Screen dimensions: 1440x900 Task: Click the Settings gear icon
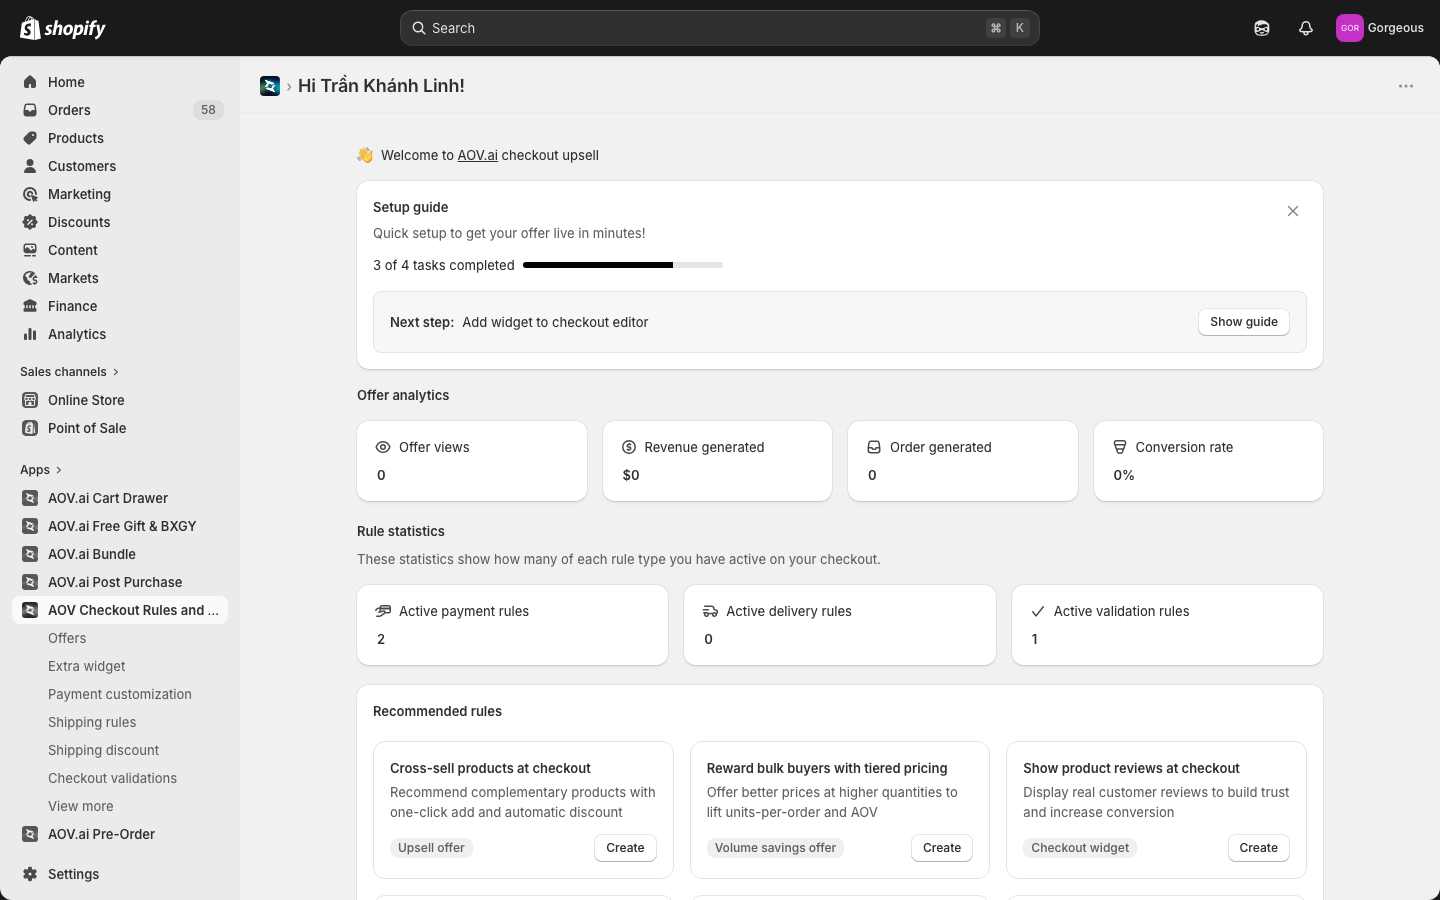click(30, 874)
